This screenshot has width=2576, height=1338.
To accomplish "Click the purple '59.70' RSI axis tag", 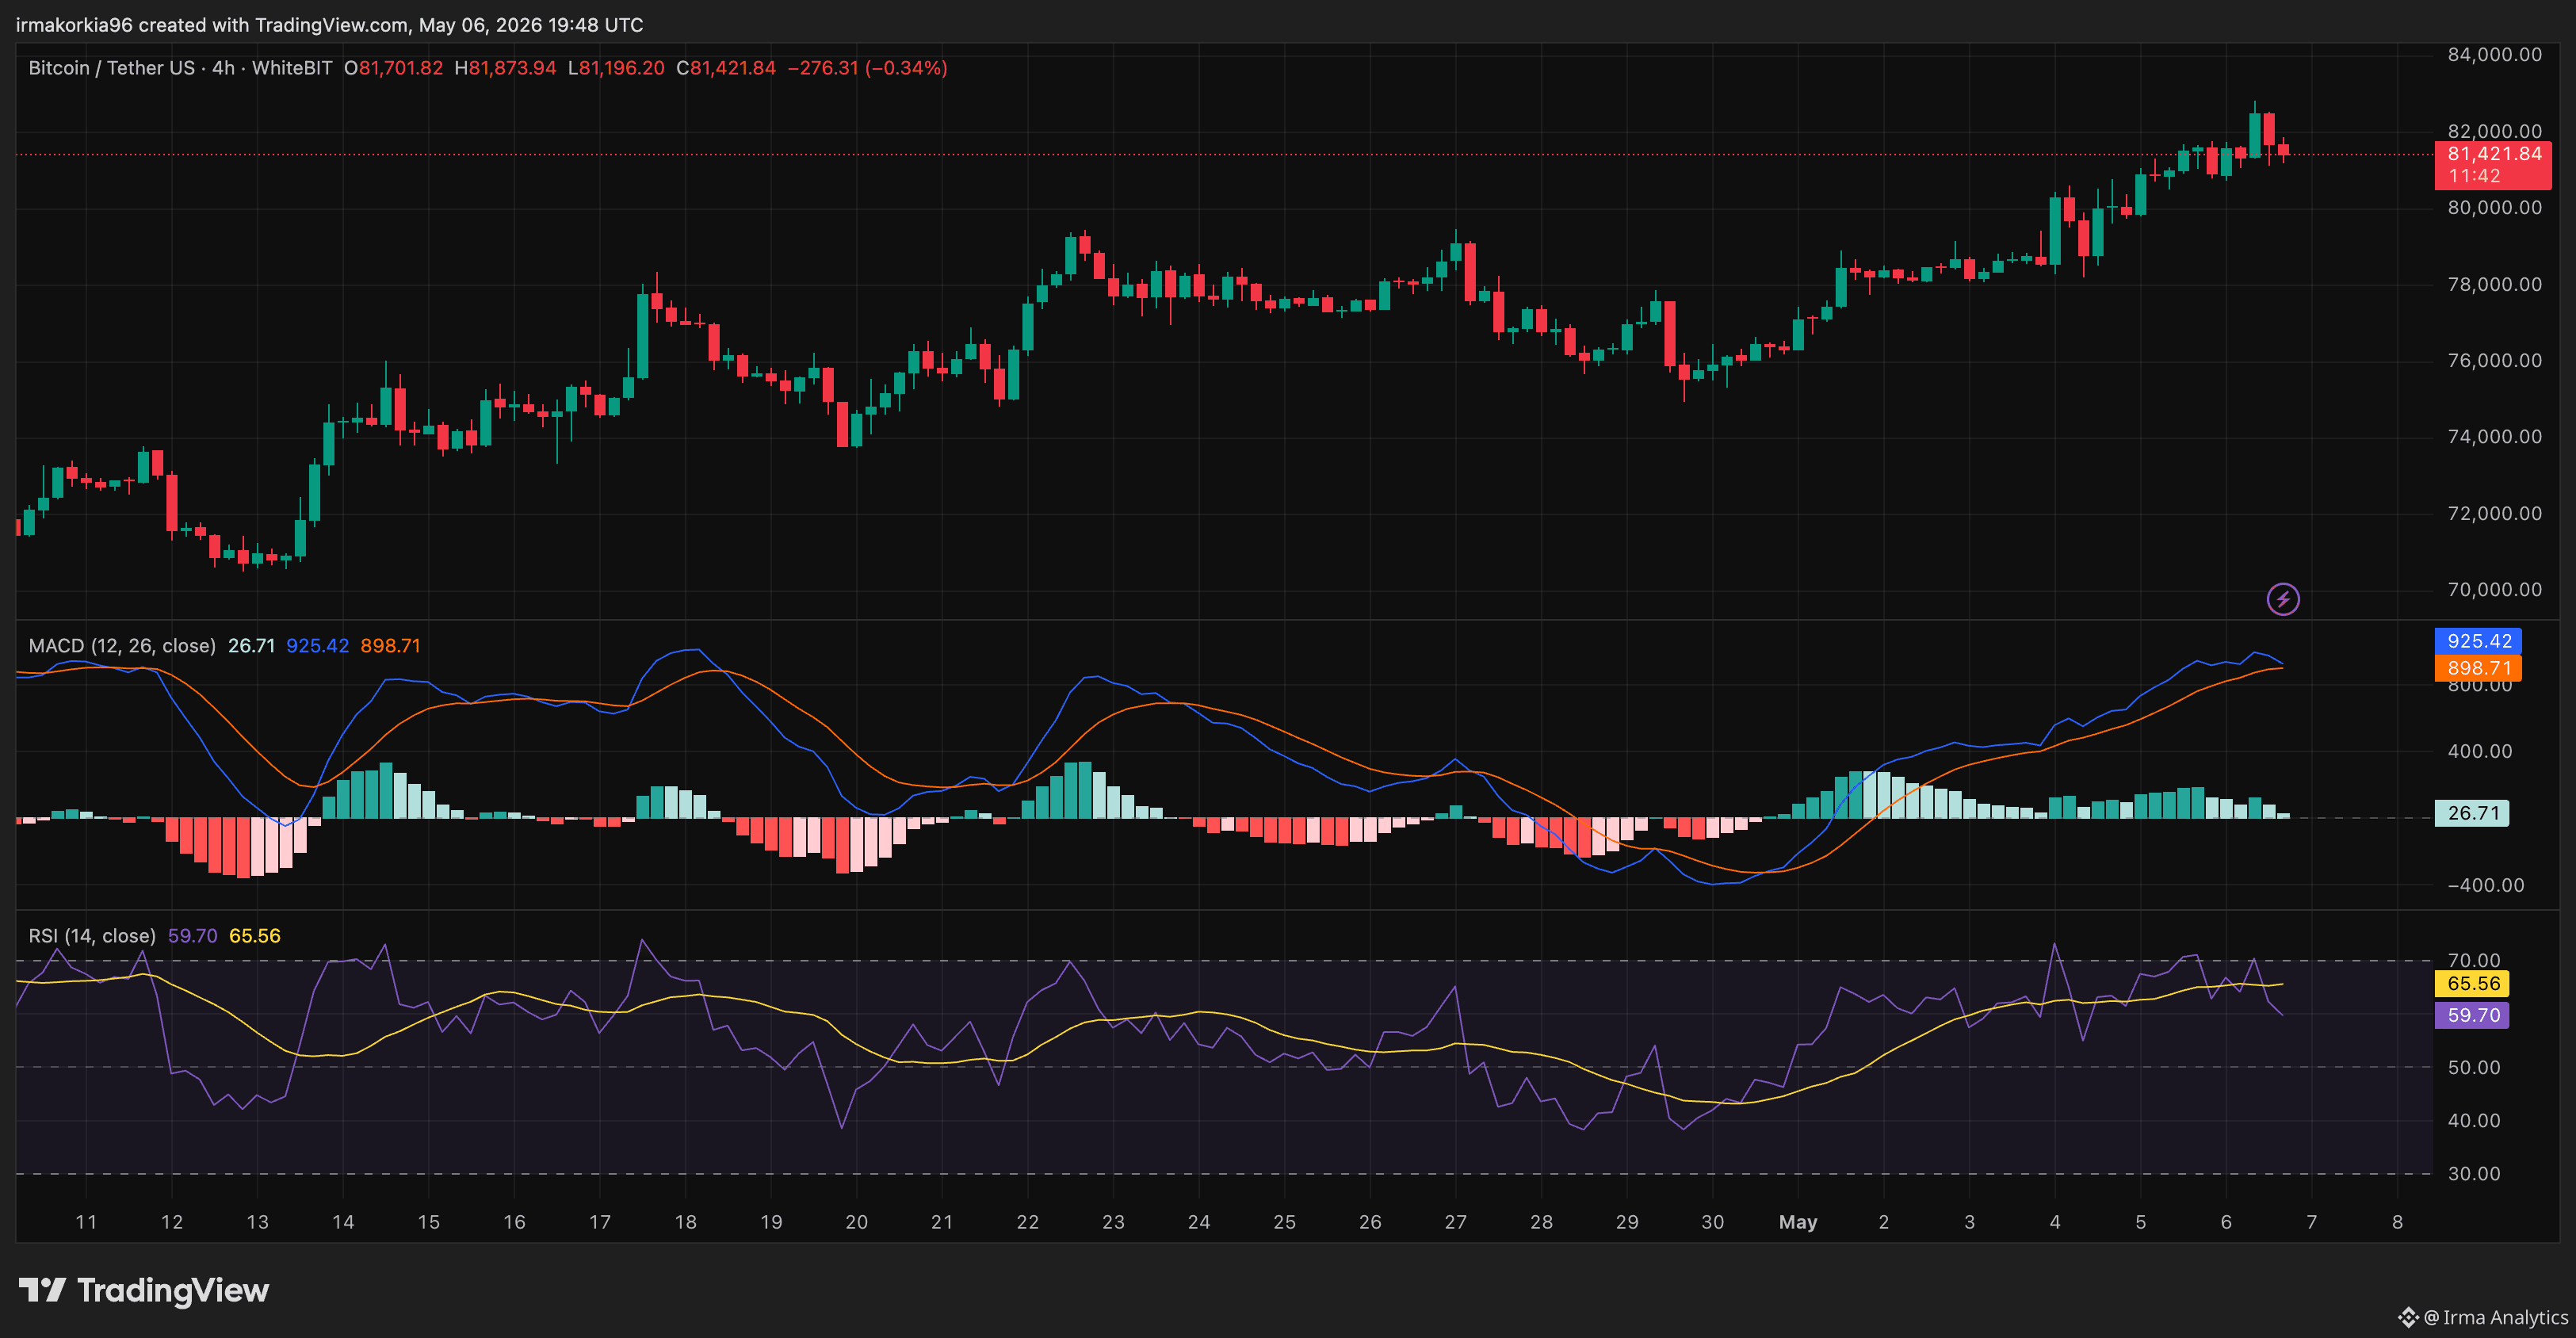I will [2472, 1016].
